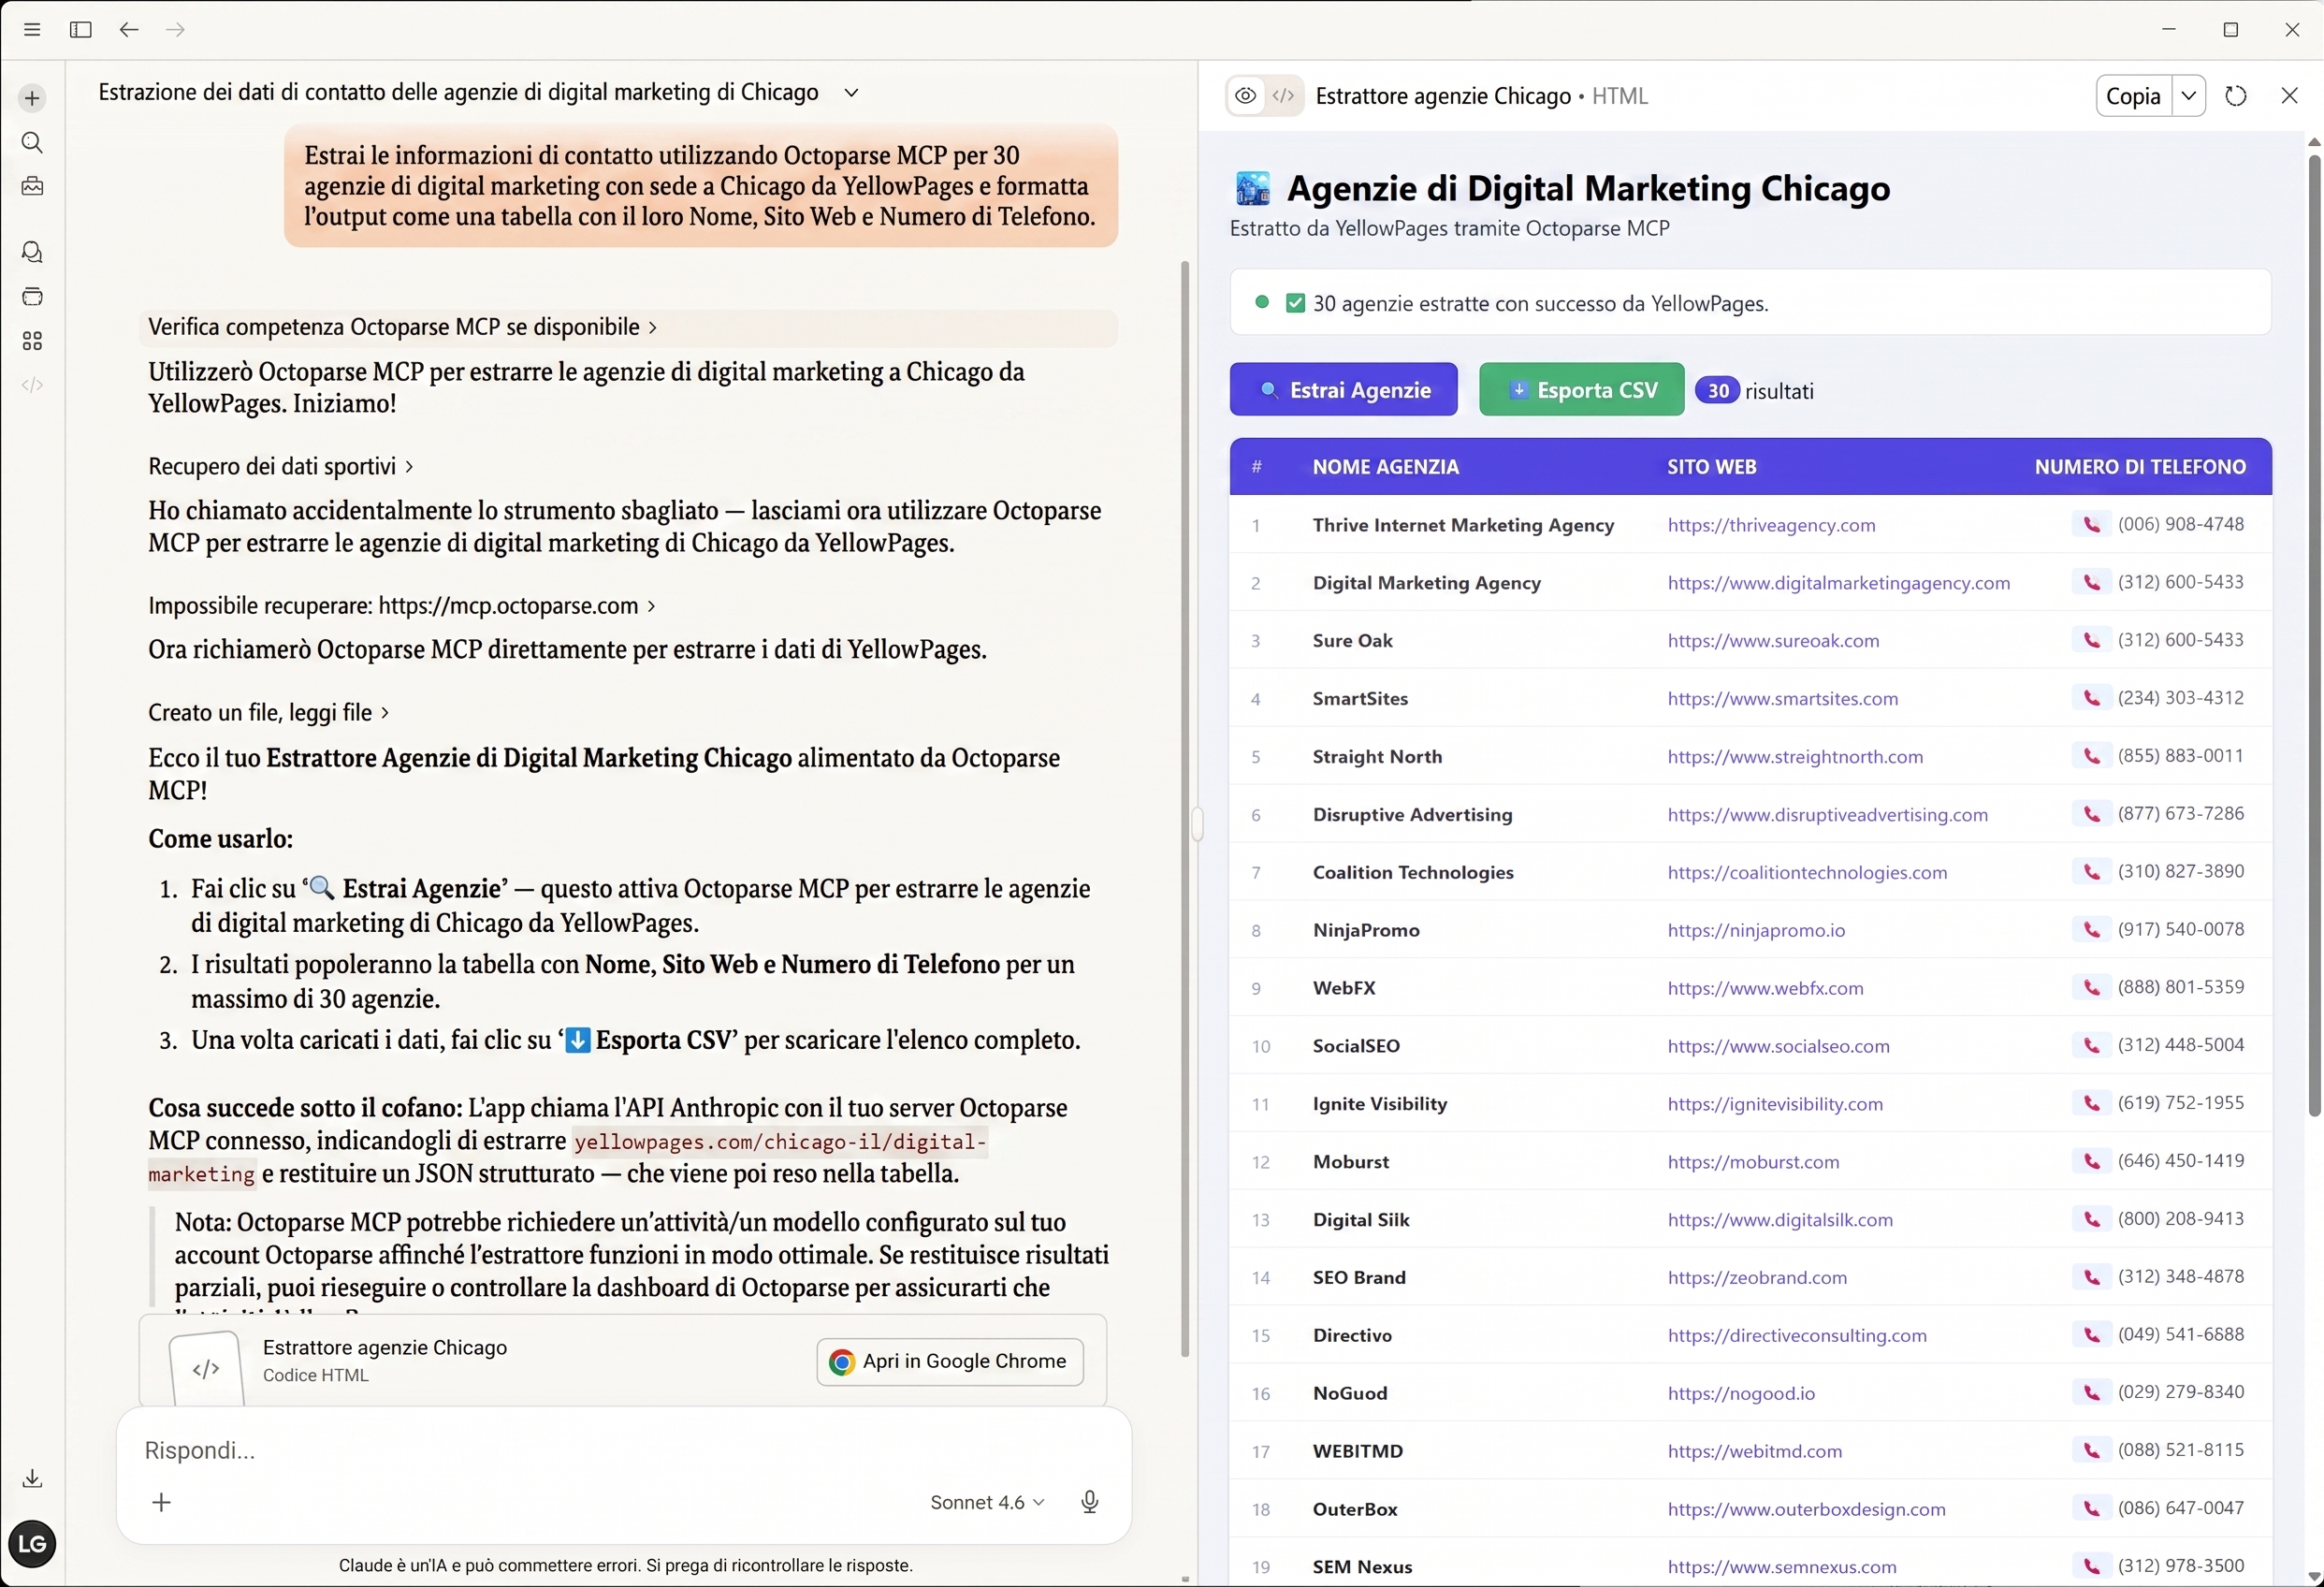This screenshot has width=2324, height=1587.
Task: Click the building emoji beside the title
Action: pyautogui.click(x=1252, y=188)
